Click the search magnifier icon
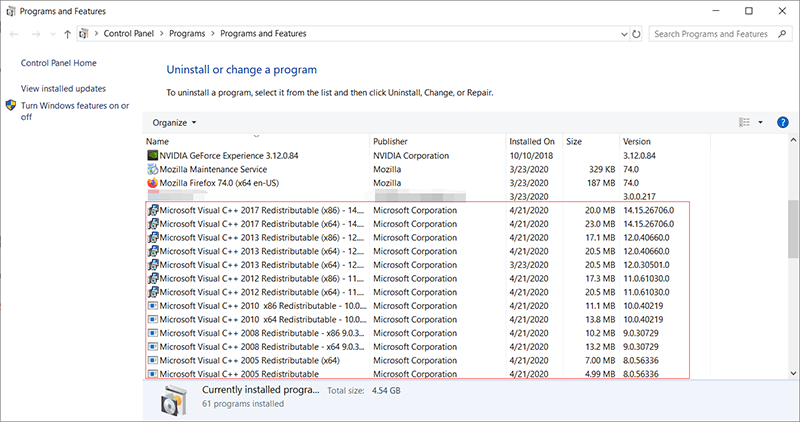This screenshot has height=422, width=800. [782, 34]
